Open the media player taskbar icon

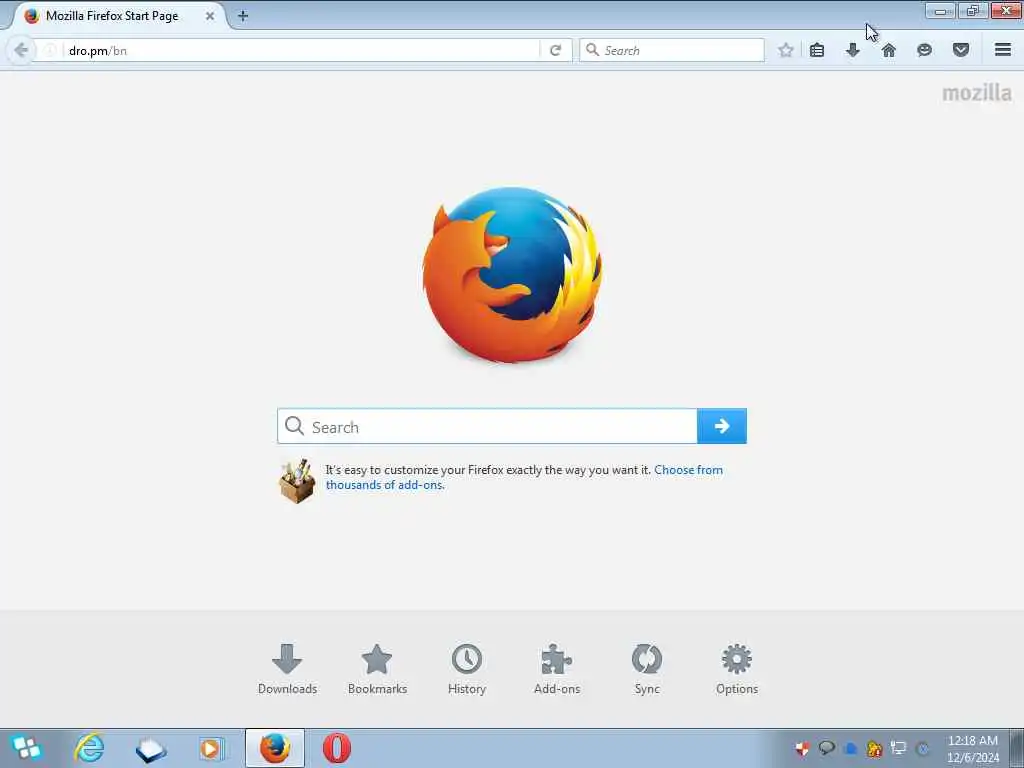tap(211, 748)
